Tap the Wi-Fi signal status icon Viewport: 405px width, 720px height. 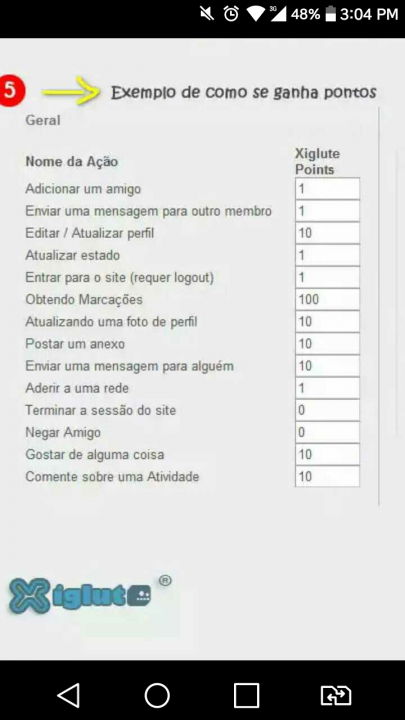click(254, 14)
